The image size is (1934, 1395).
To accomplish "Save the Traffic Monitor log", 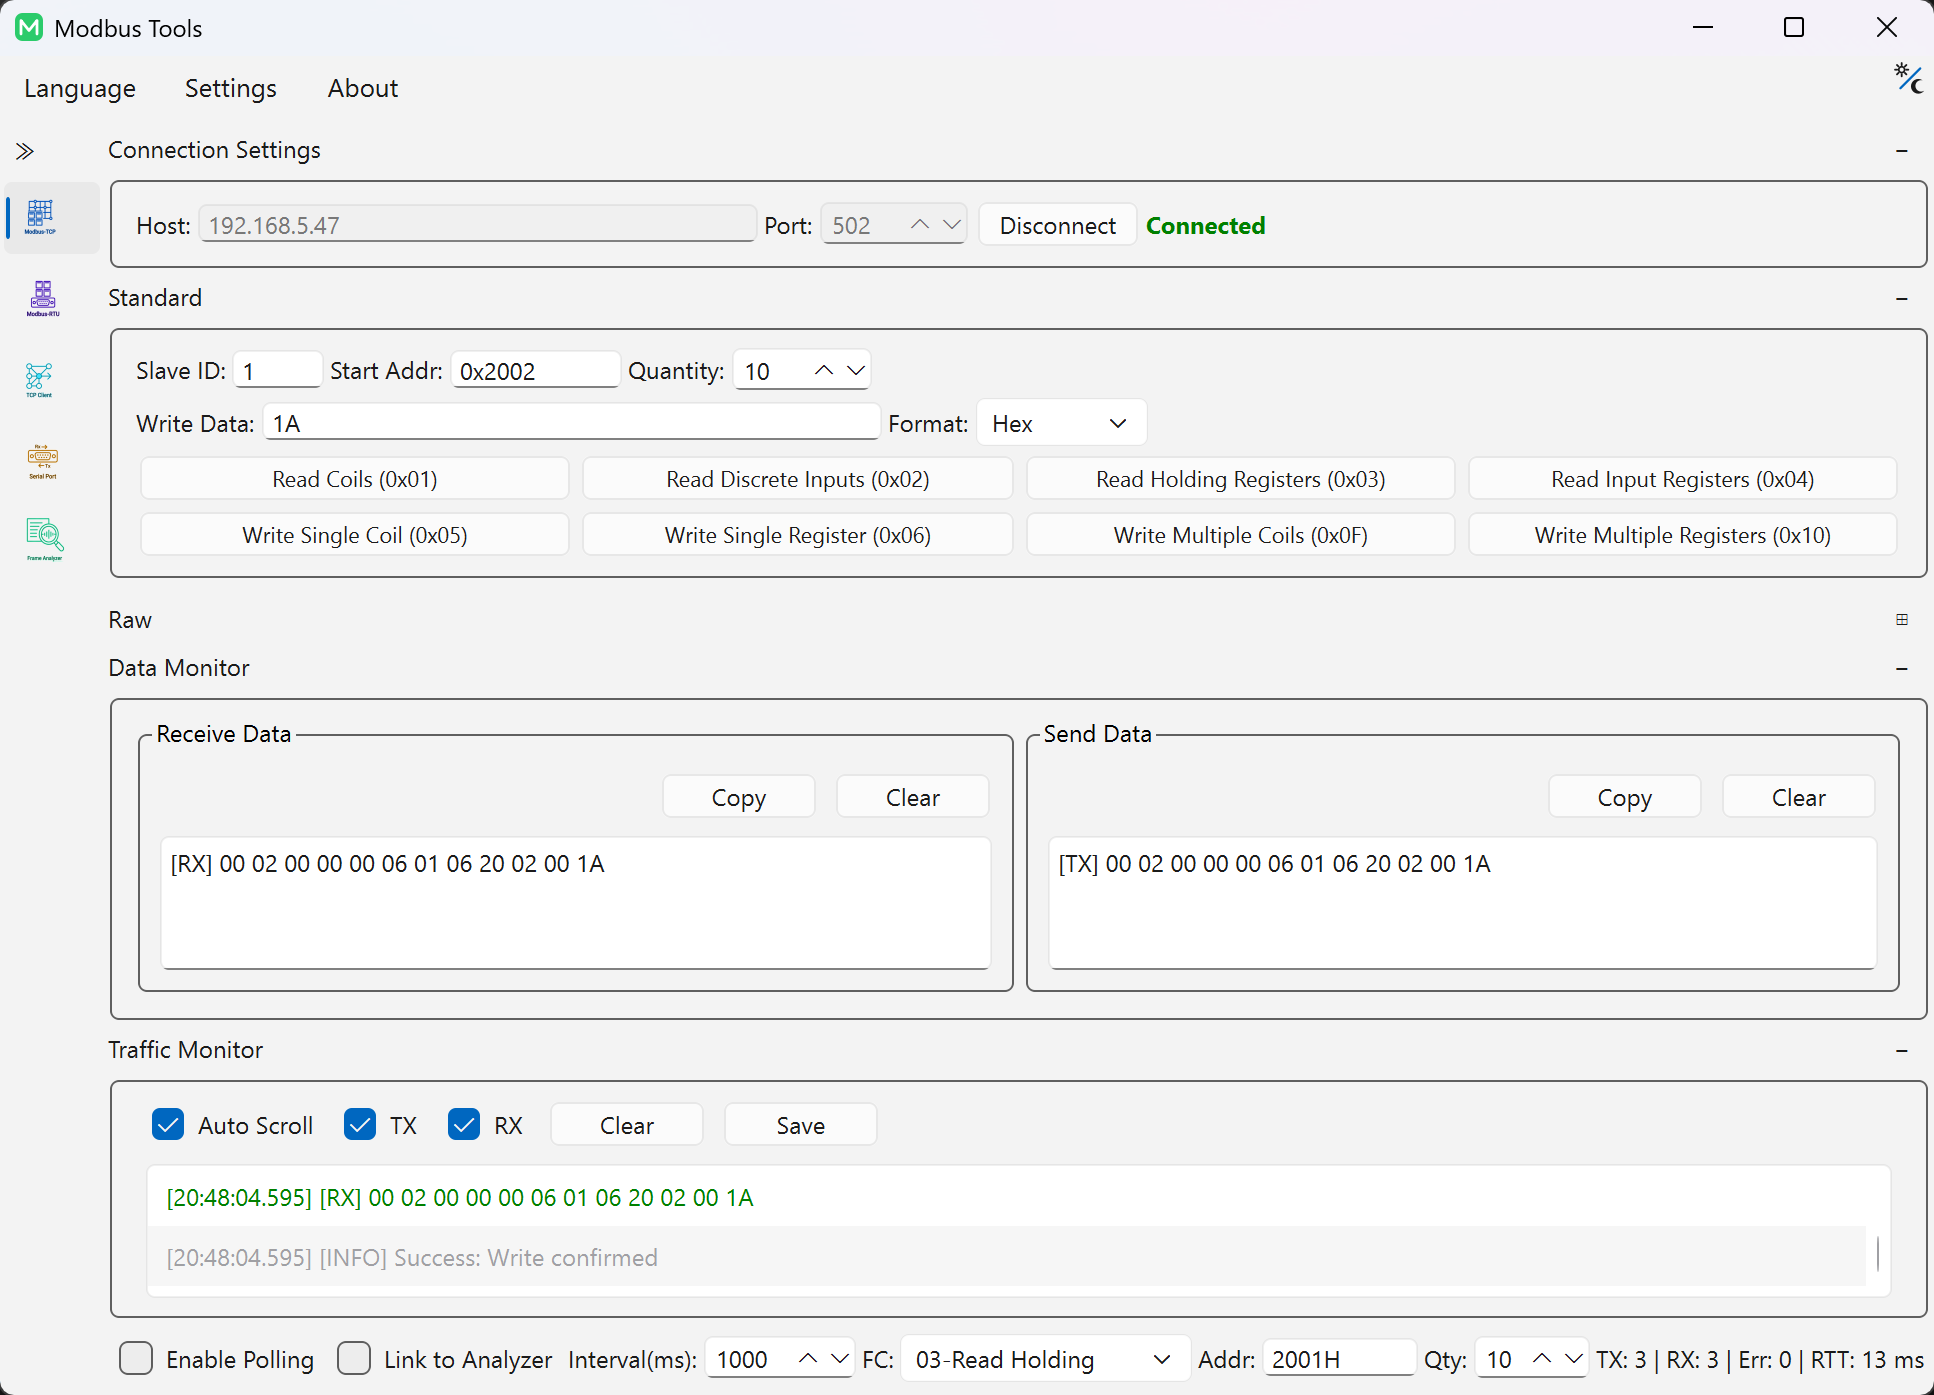I will coord(801,1125).
